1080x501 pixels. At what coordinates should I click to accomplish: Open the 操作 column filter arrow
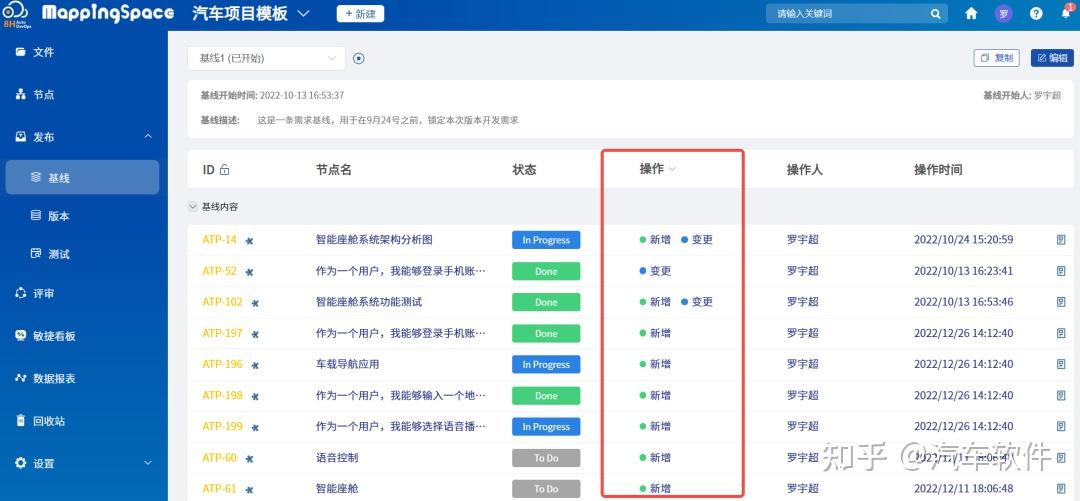click(x=672, y=170)
